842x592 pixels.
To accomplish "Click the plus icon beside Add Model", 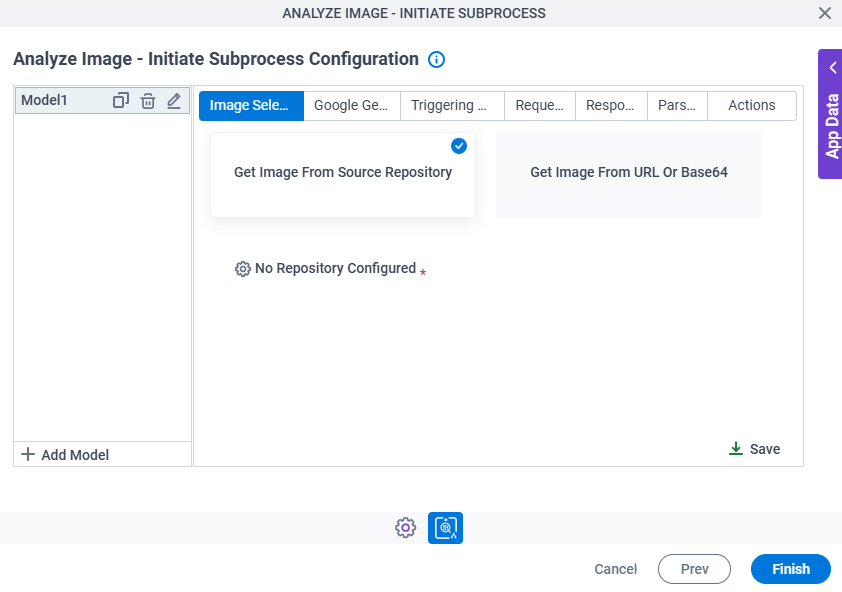I will [28, 454].
